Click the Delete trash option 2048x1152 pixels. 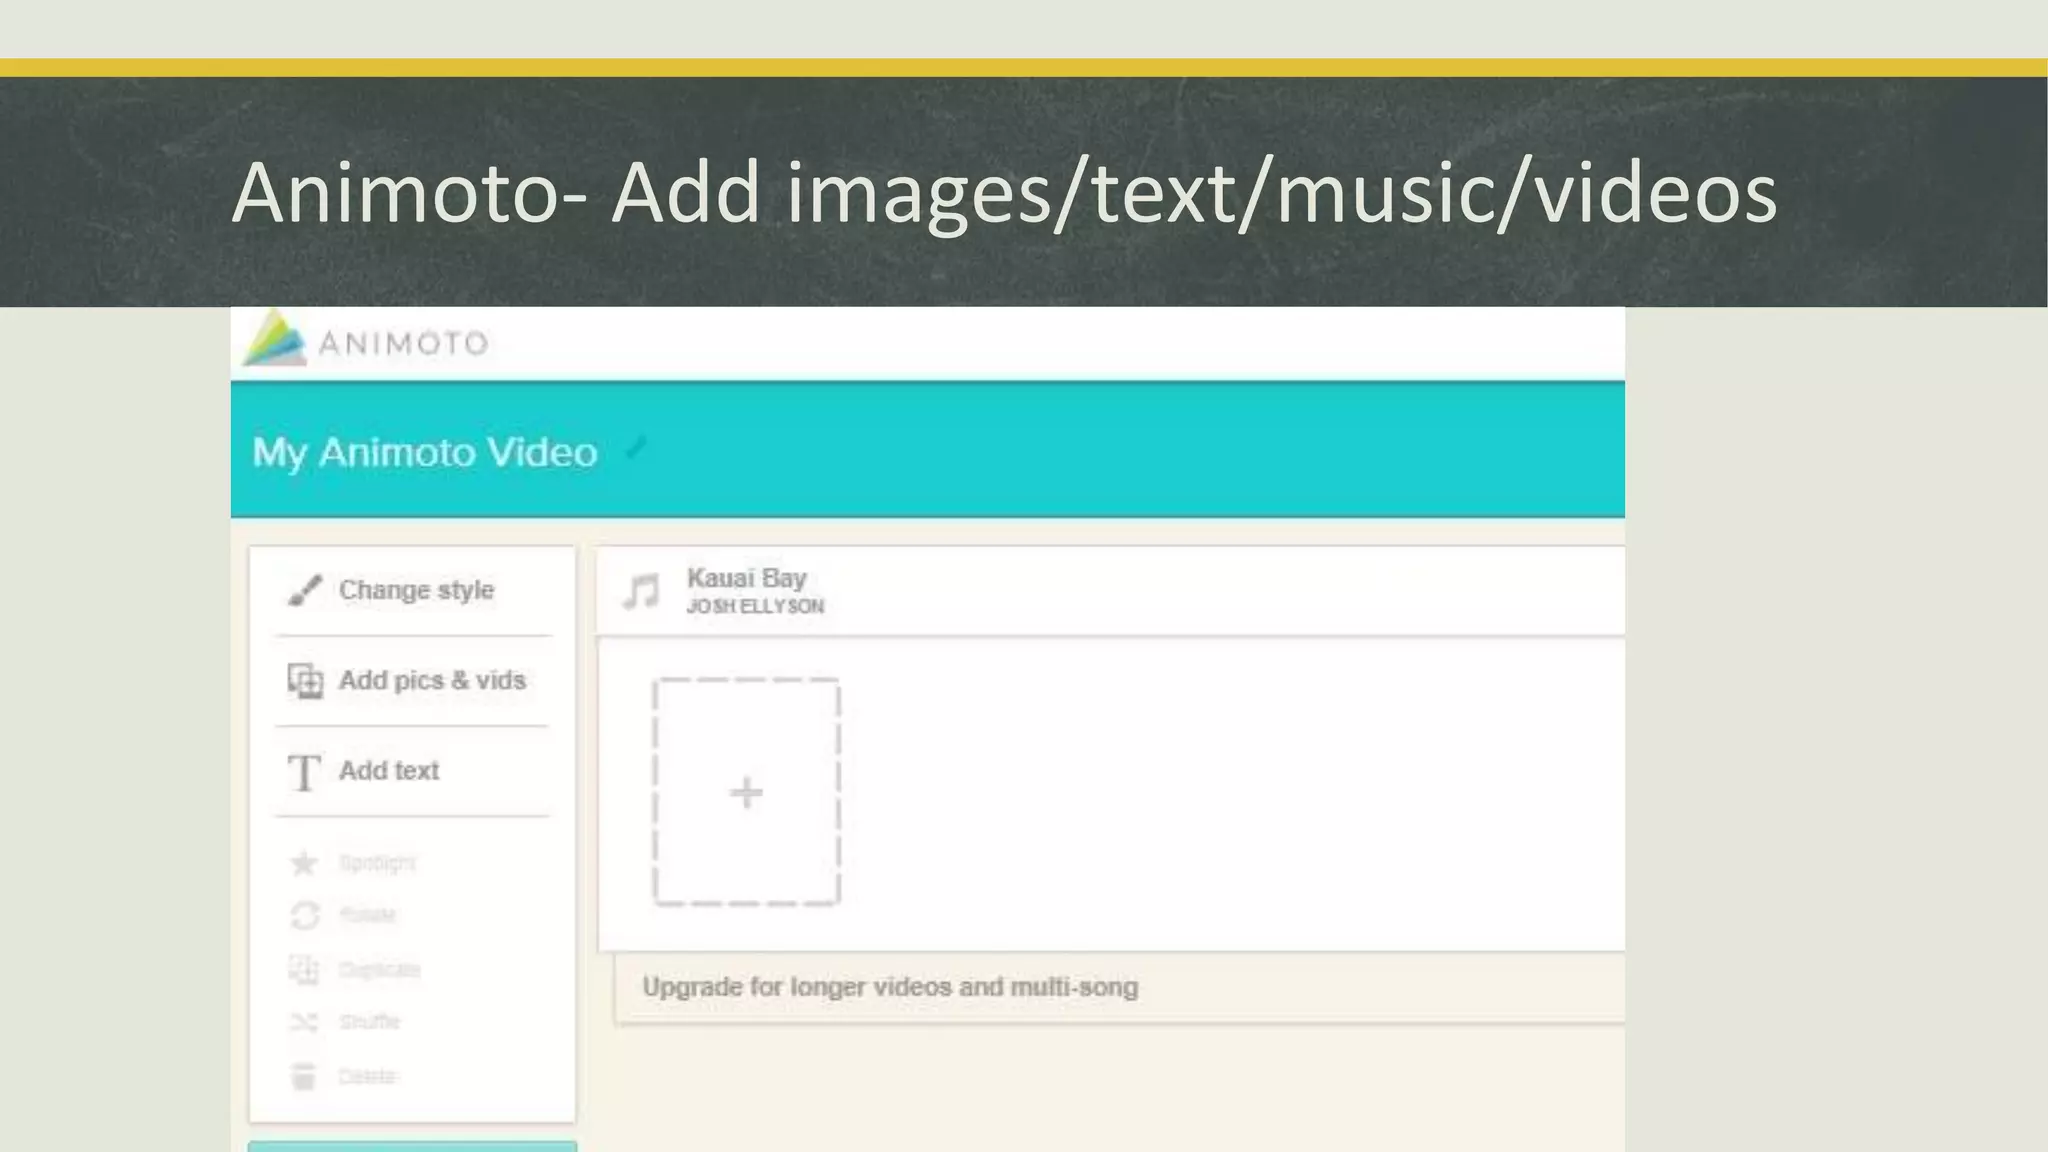click(343, 1076)
